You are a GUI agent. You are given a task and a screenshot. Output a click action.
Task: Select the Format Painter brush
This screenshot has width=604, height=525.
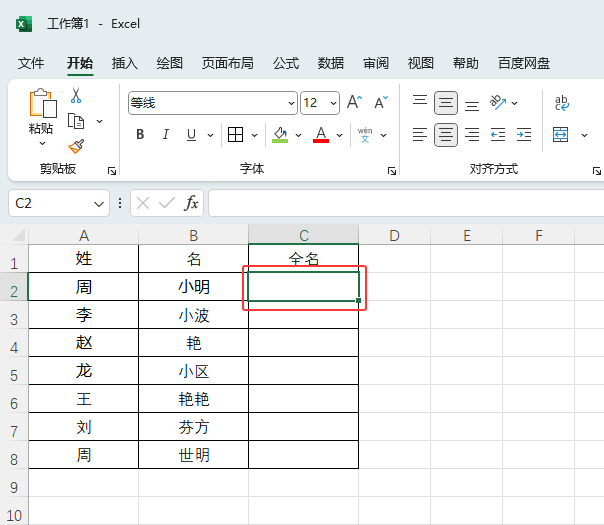pos(76,146)
